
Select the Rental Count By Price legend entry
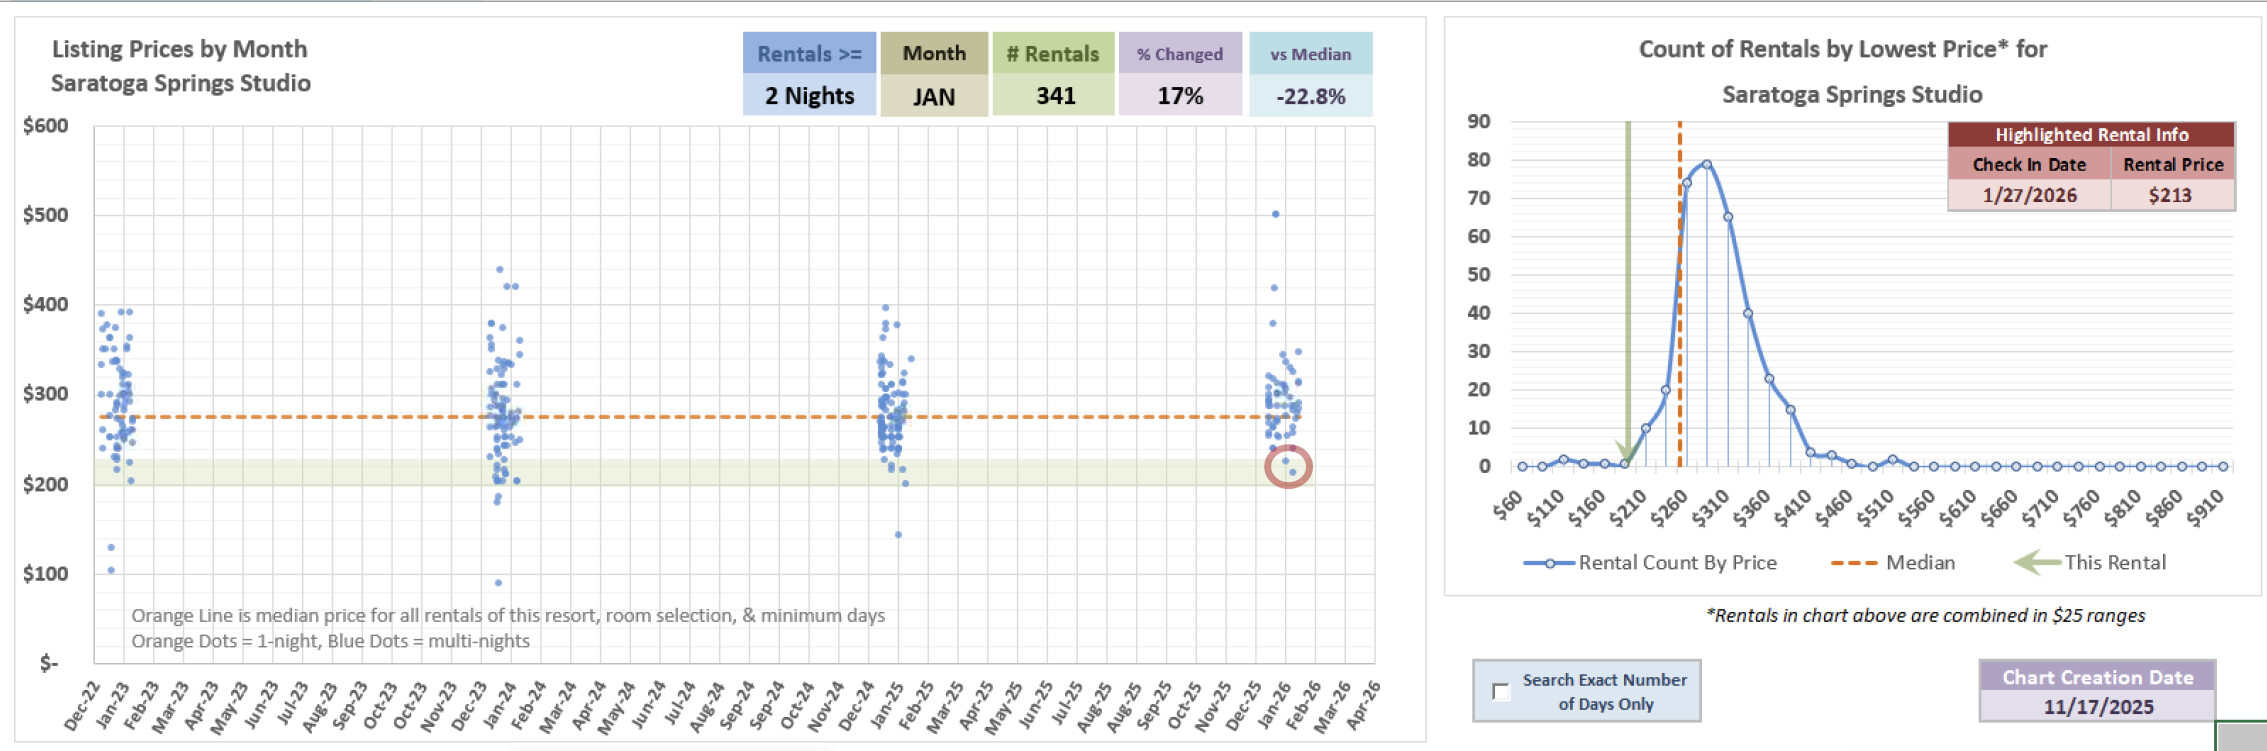pyautogui.click(x=1649, y=563)
